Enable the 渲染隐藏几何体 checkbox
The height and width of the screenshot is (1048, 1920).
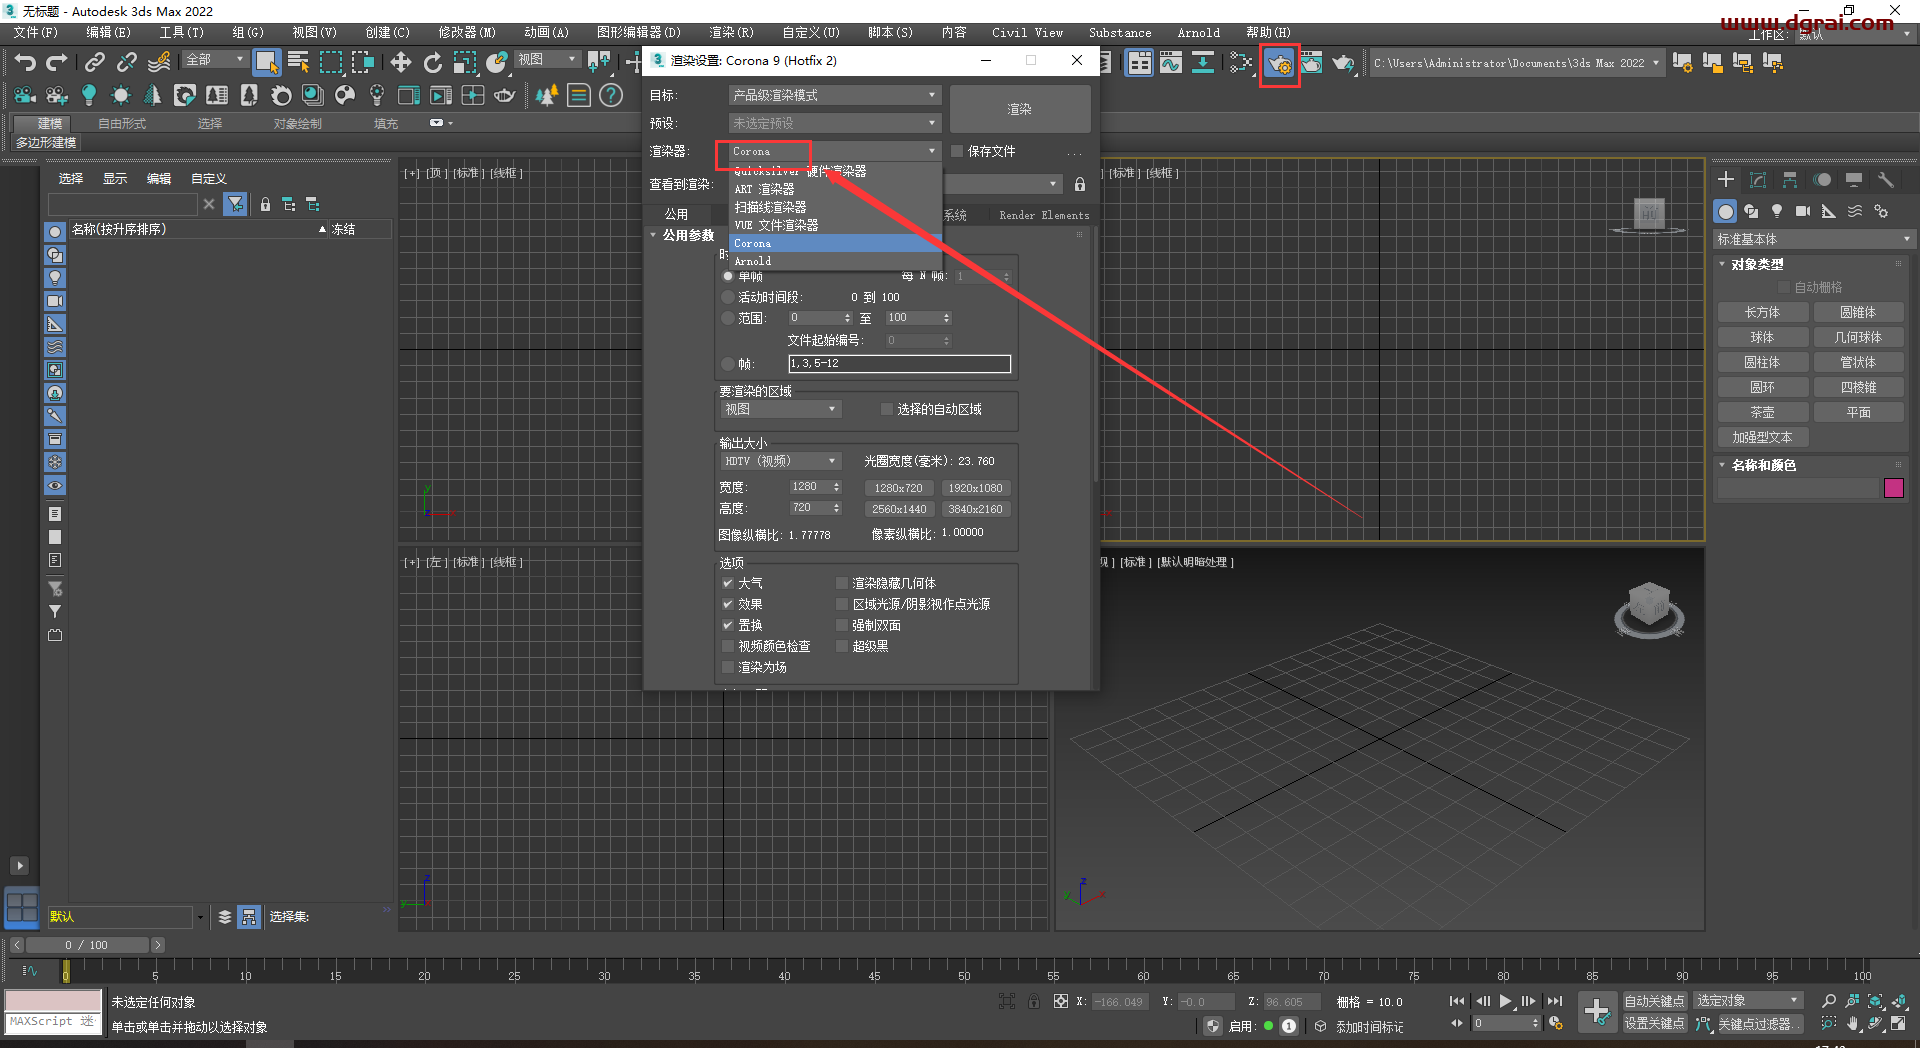pyautogui.click(x=842, y=583)
